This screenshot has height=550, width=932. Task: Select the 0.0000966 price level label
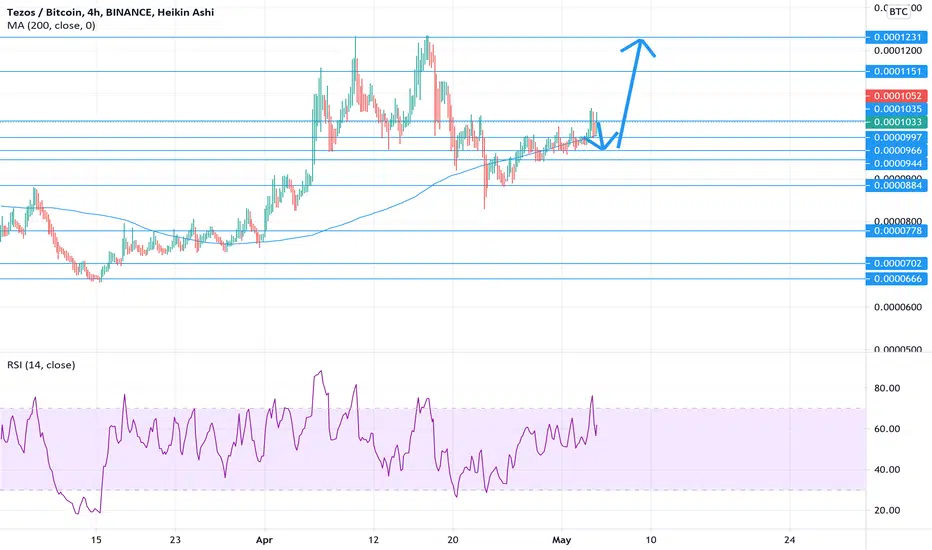click(x=896, y=150)
